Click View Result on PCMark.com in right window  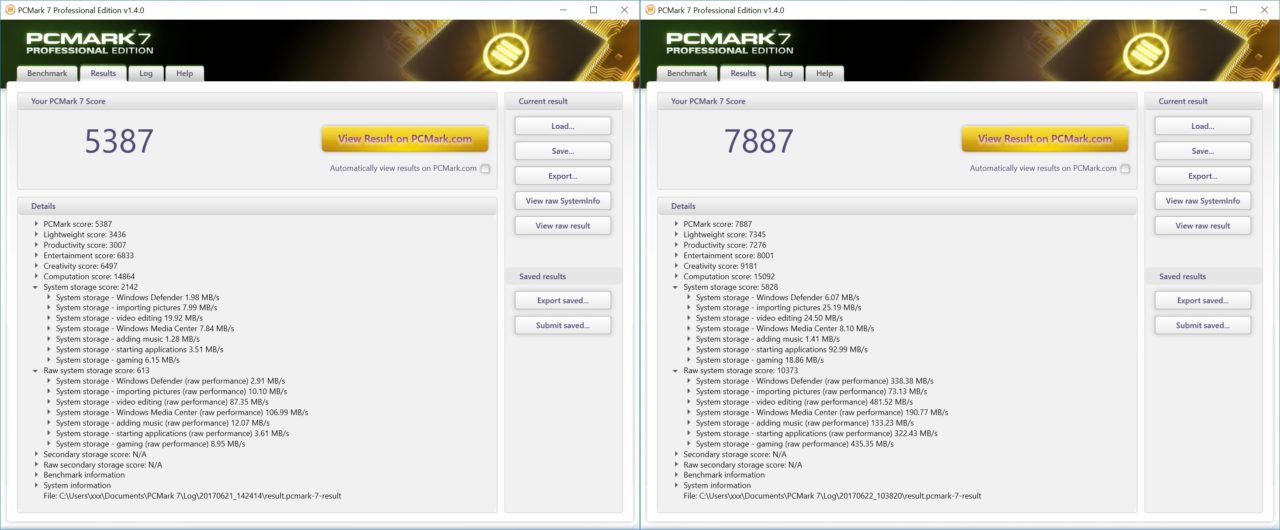1045,139
